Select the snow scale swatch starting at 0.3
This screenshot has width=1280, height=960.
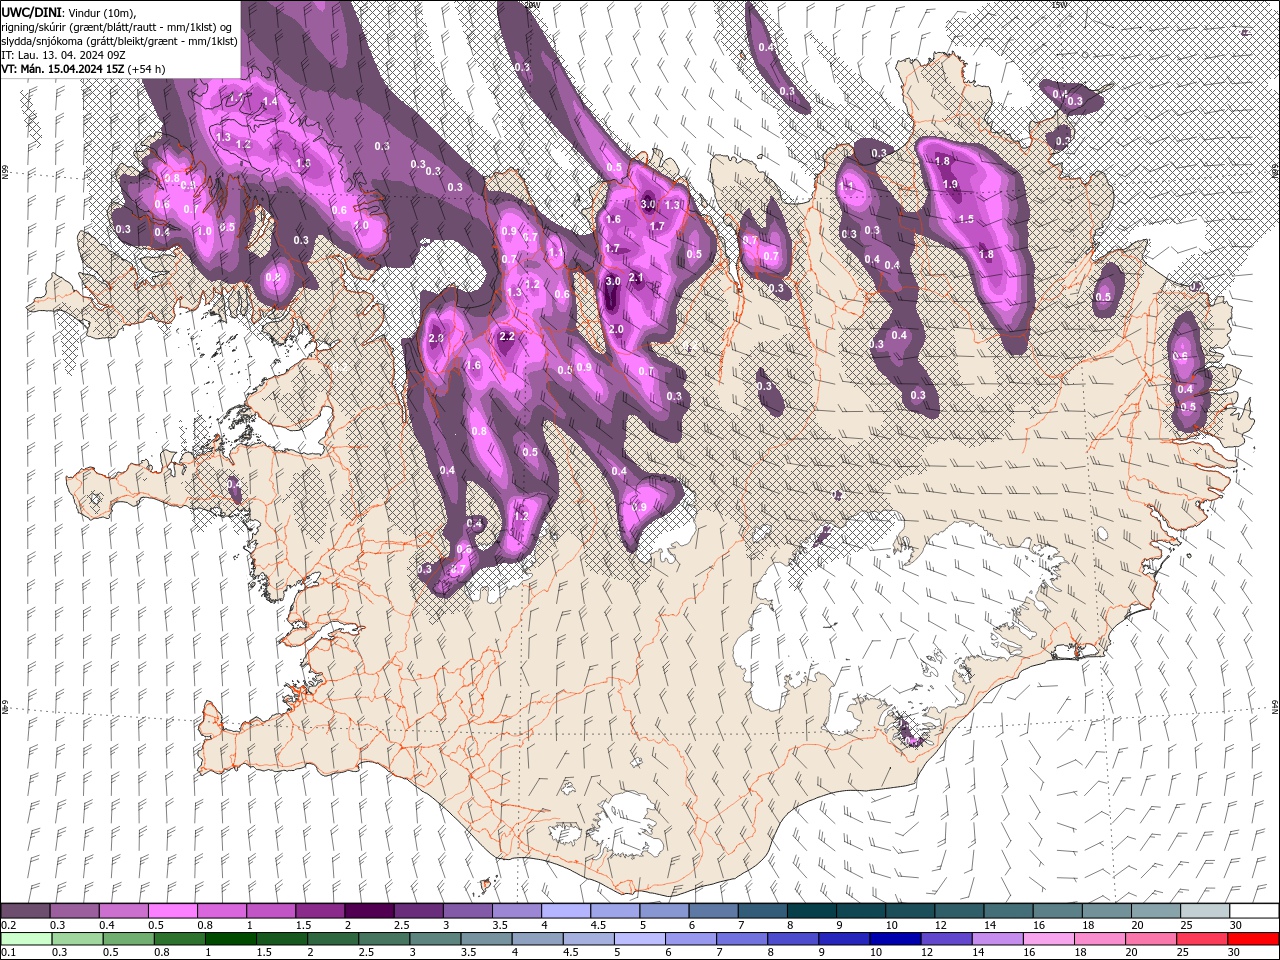click(74, 911)
